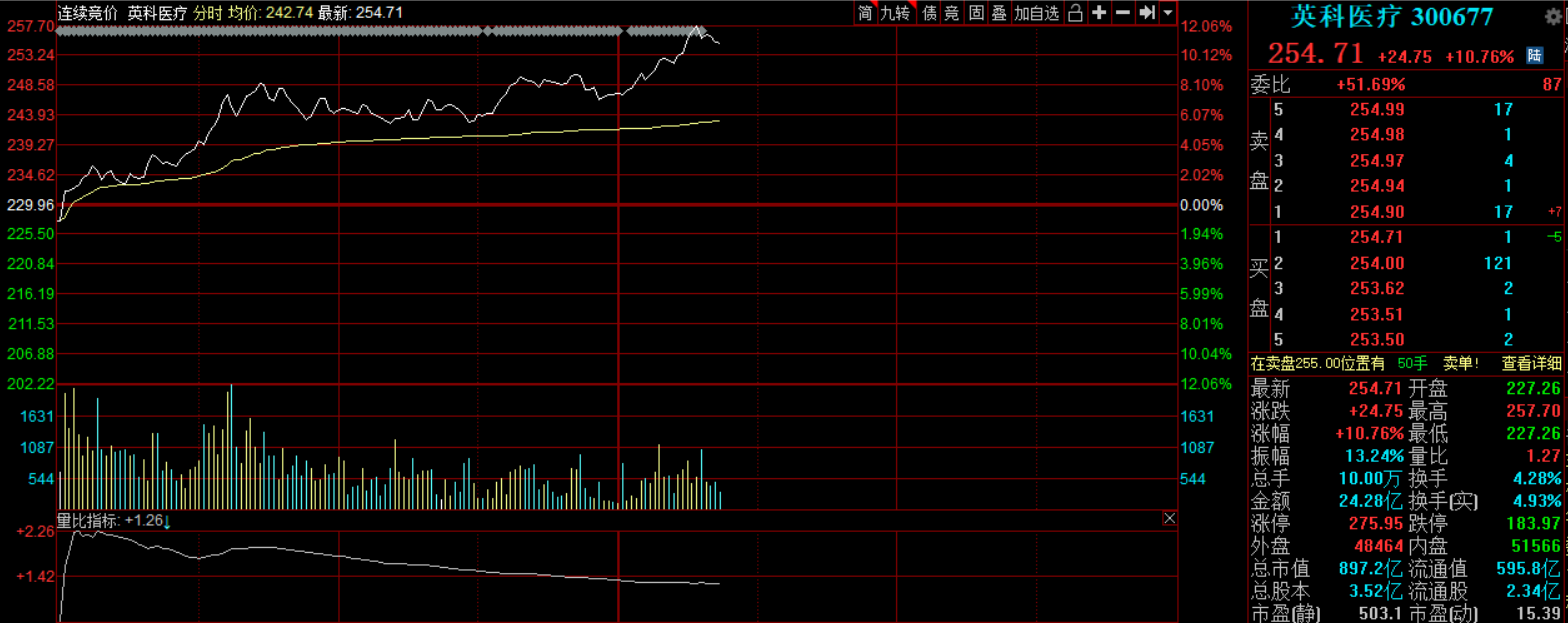The width and height of the screenshot is (1568, 623).
Task: Click the 最新: 254.71 header value
Action: tap(360, 13)
